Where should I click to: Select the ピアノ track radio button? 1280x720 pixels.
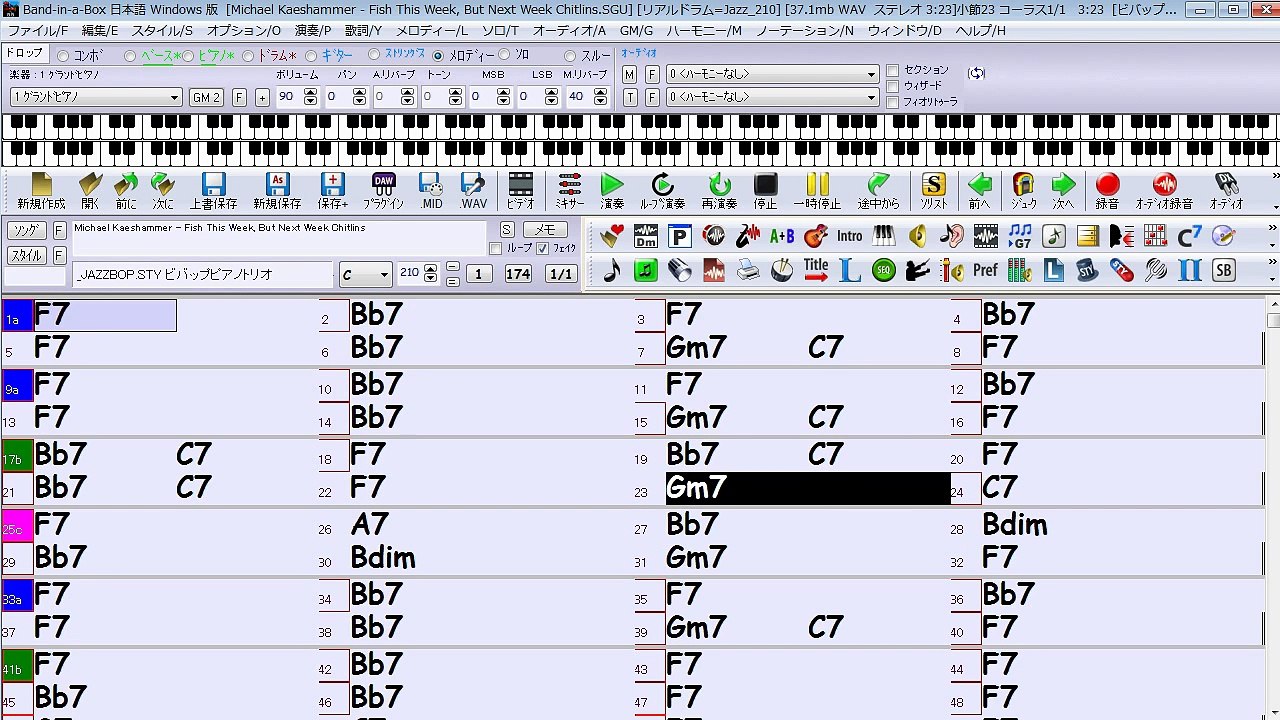click(x=187, y=56)
